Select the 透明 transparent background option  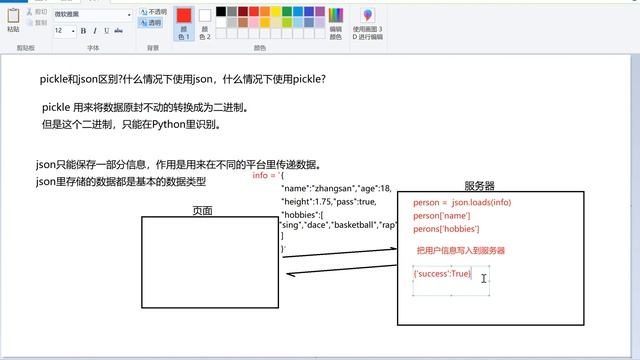tap(151, 22)
